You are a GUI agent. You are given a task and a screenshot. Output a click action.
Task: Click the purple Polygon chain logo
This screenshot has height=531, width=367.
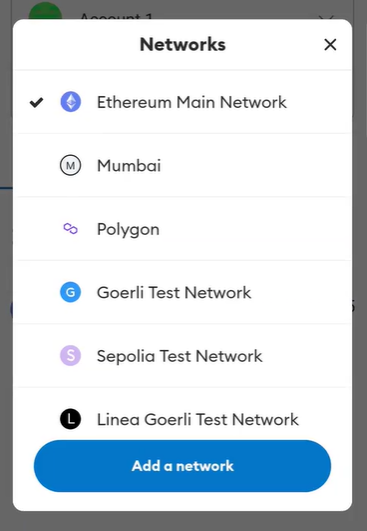[x=70, y=229]
